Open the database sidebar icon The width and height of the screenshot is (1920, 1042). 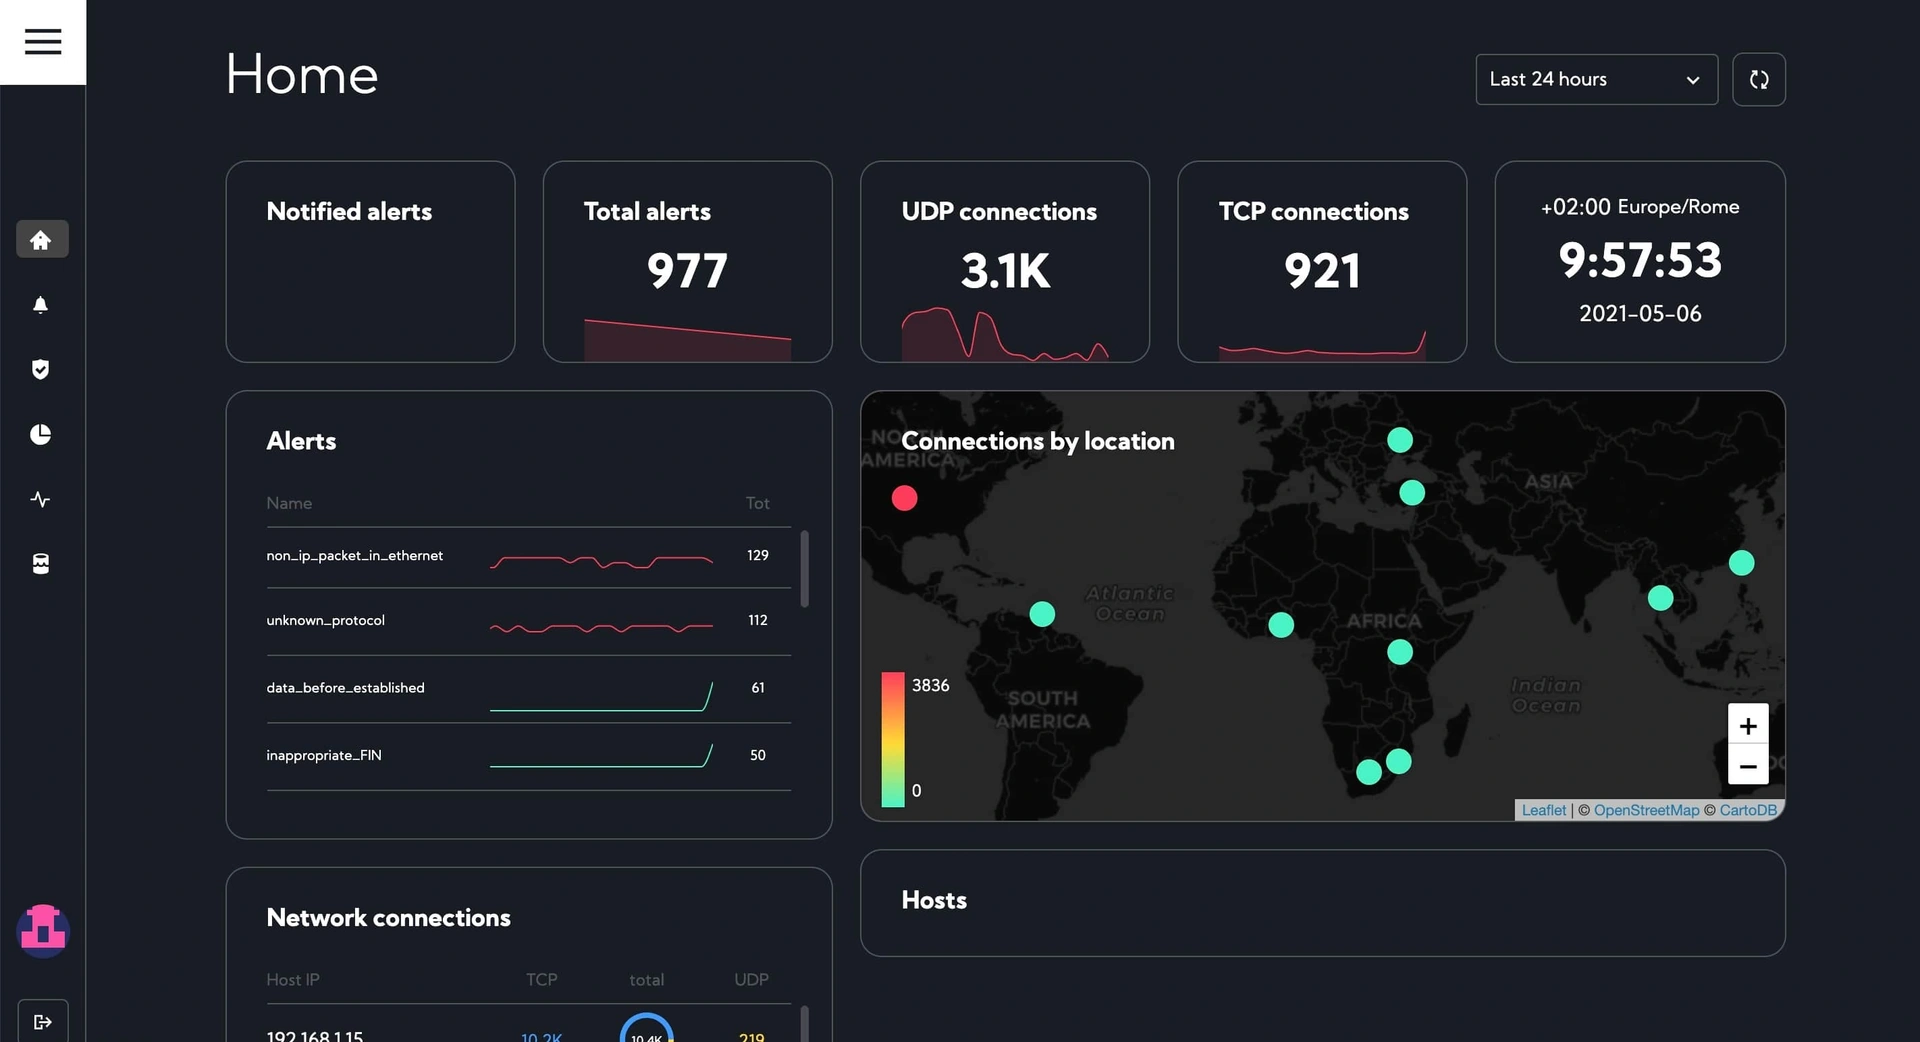pyautogui.click(x=41, y=564)
